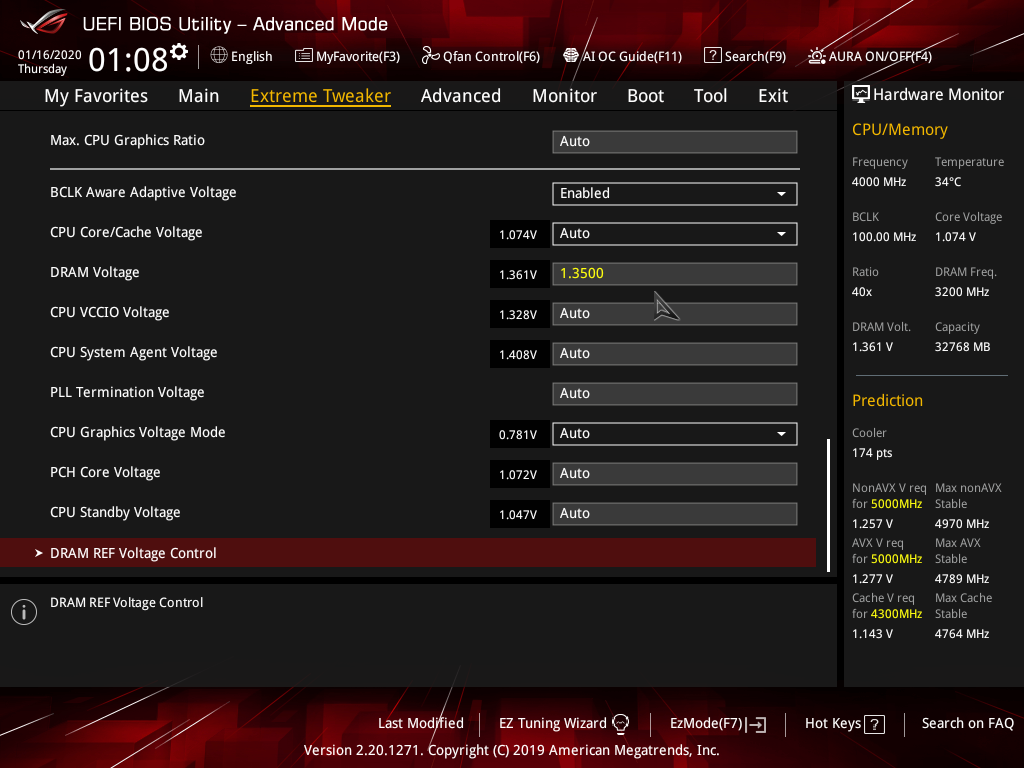Viewport: 1024px width, 768px height.
Task: Click the ROG logo icon
Action: pos(44,22)
